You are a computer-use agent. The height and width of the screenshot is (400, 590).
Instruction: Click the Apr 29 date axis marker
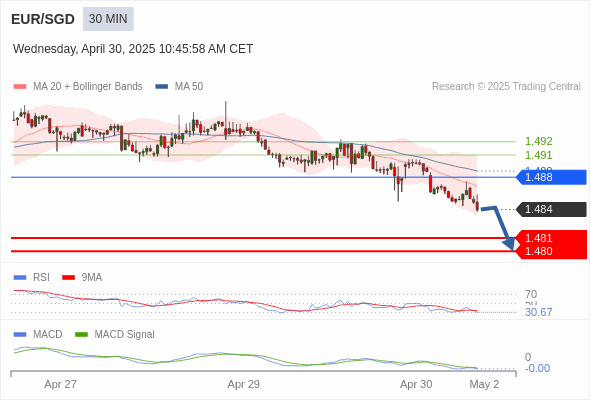tap(243, 384)
